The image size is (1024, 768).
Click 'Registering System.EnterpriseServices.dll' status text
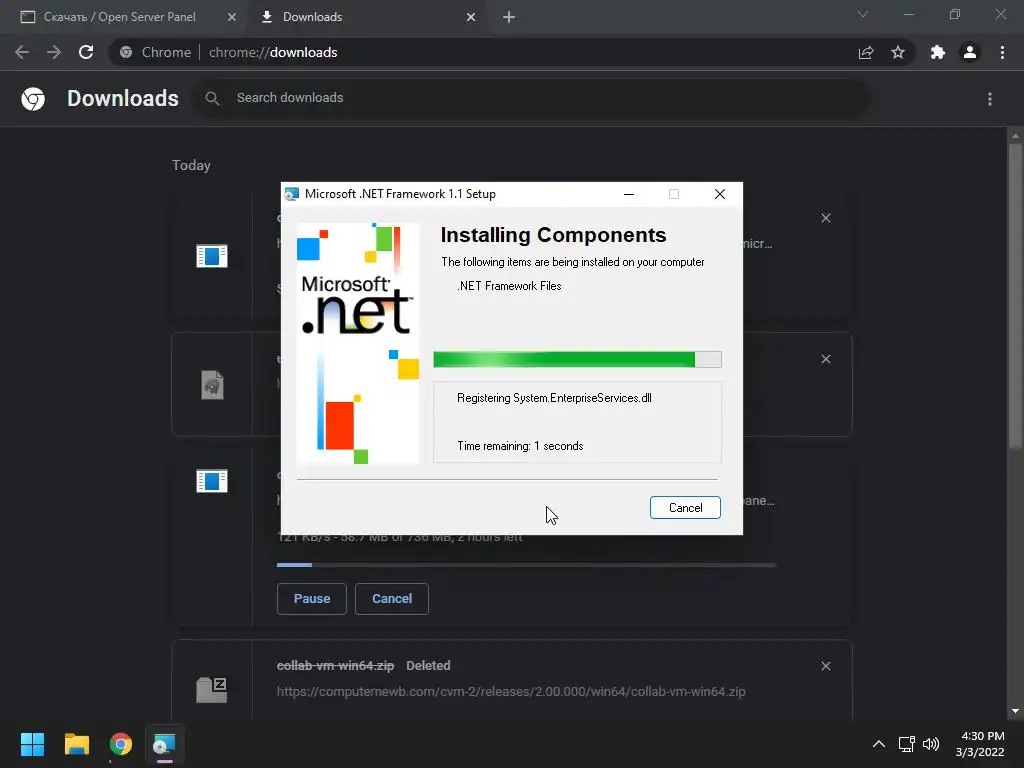(554, 398)
